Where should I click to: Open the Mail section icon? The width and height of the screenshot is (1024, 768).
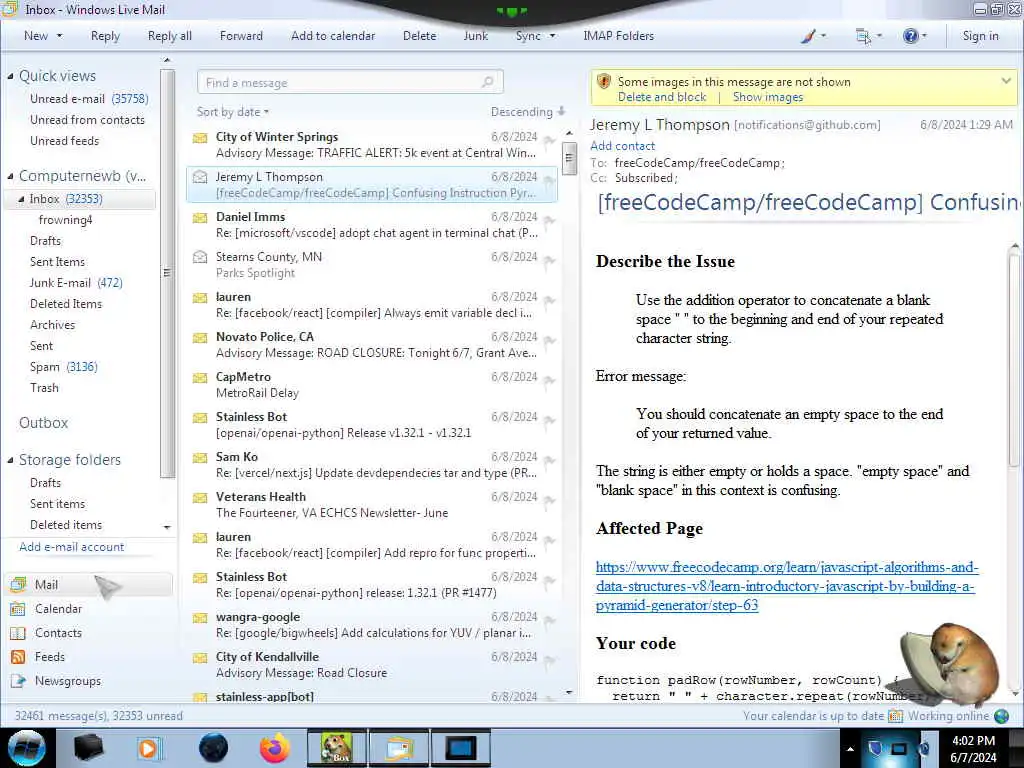coord(18,584)
